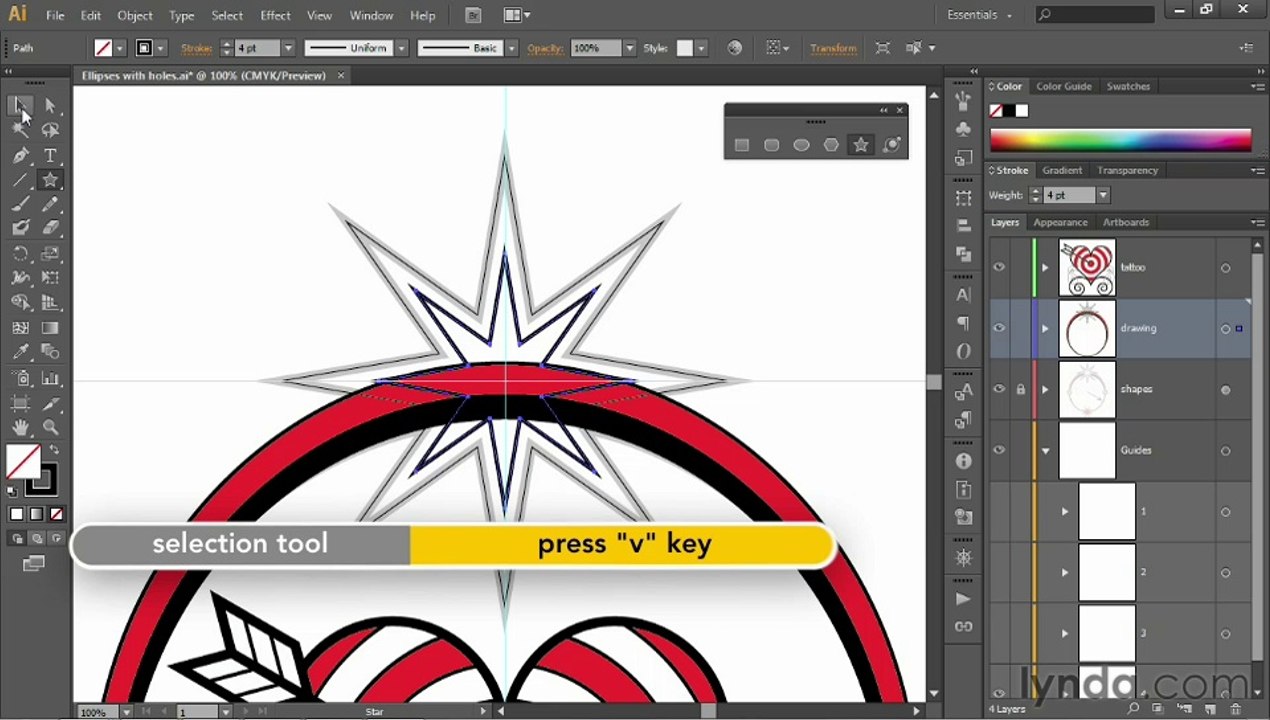1270x720 pixels.
Task: Select the Scale tool
Action: coord(50,254)
